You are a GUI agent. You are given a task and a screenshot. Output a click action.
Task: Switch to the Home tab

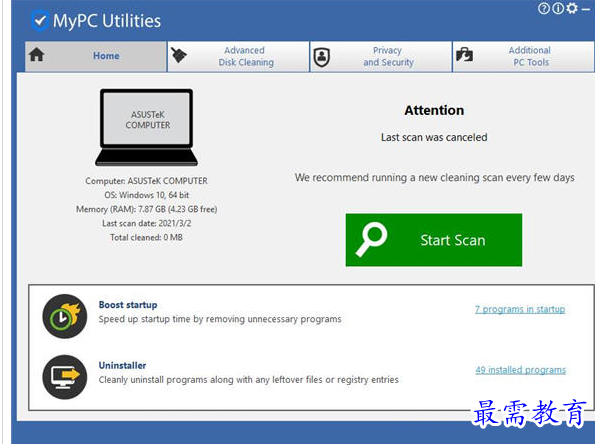(96, 56)
